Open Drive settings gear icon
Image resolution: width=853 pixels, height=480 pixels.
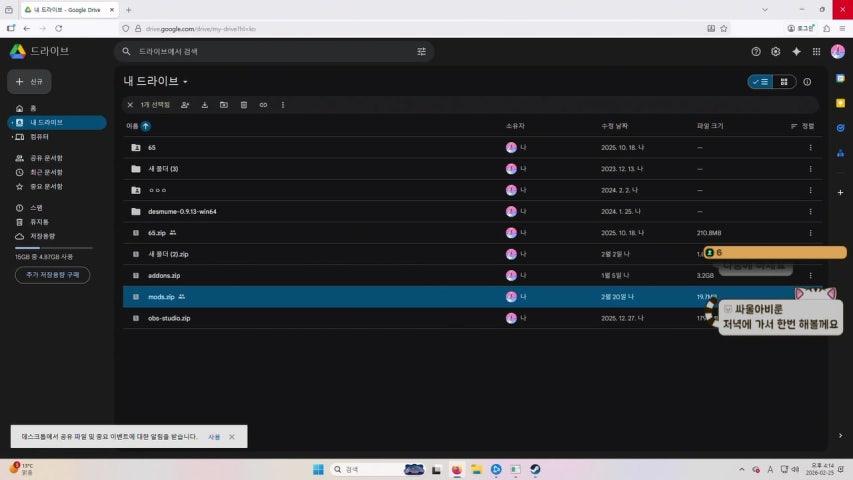776,51
